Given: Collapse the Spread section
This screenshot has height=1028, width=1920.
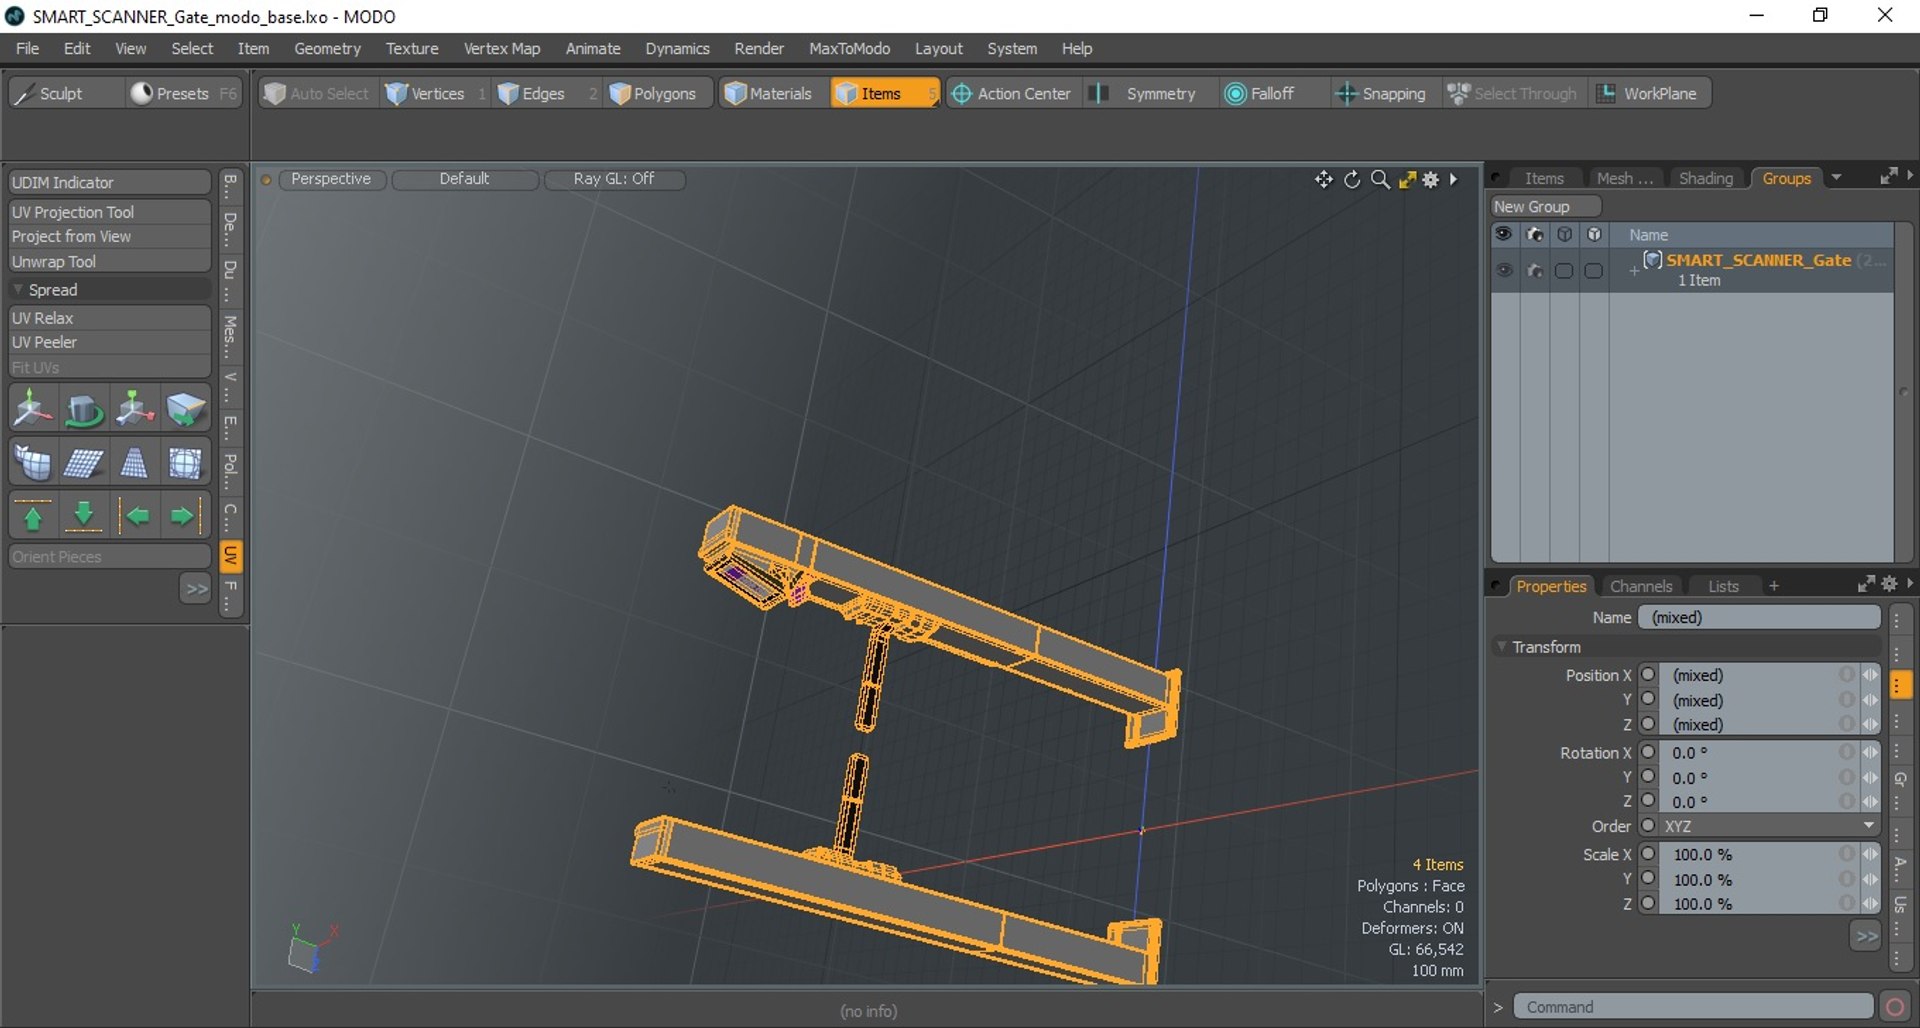Looking at the screenshot, I should 17,289.
